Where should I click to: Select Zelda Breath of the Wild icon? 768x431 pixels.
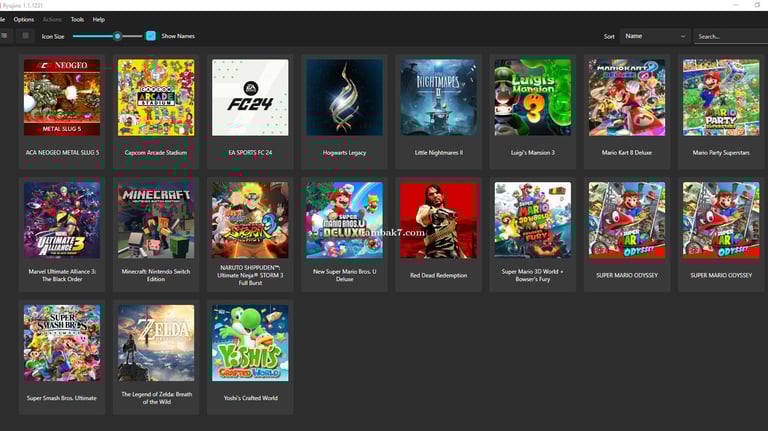[x=156, y=343]
